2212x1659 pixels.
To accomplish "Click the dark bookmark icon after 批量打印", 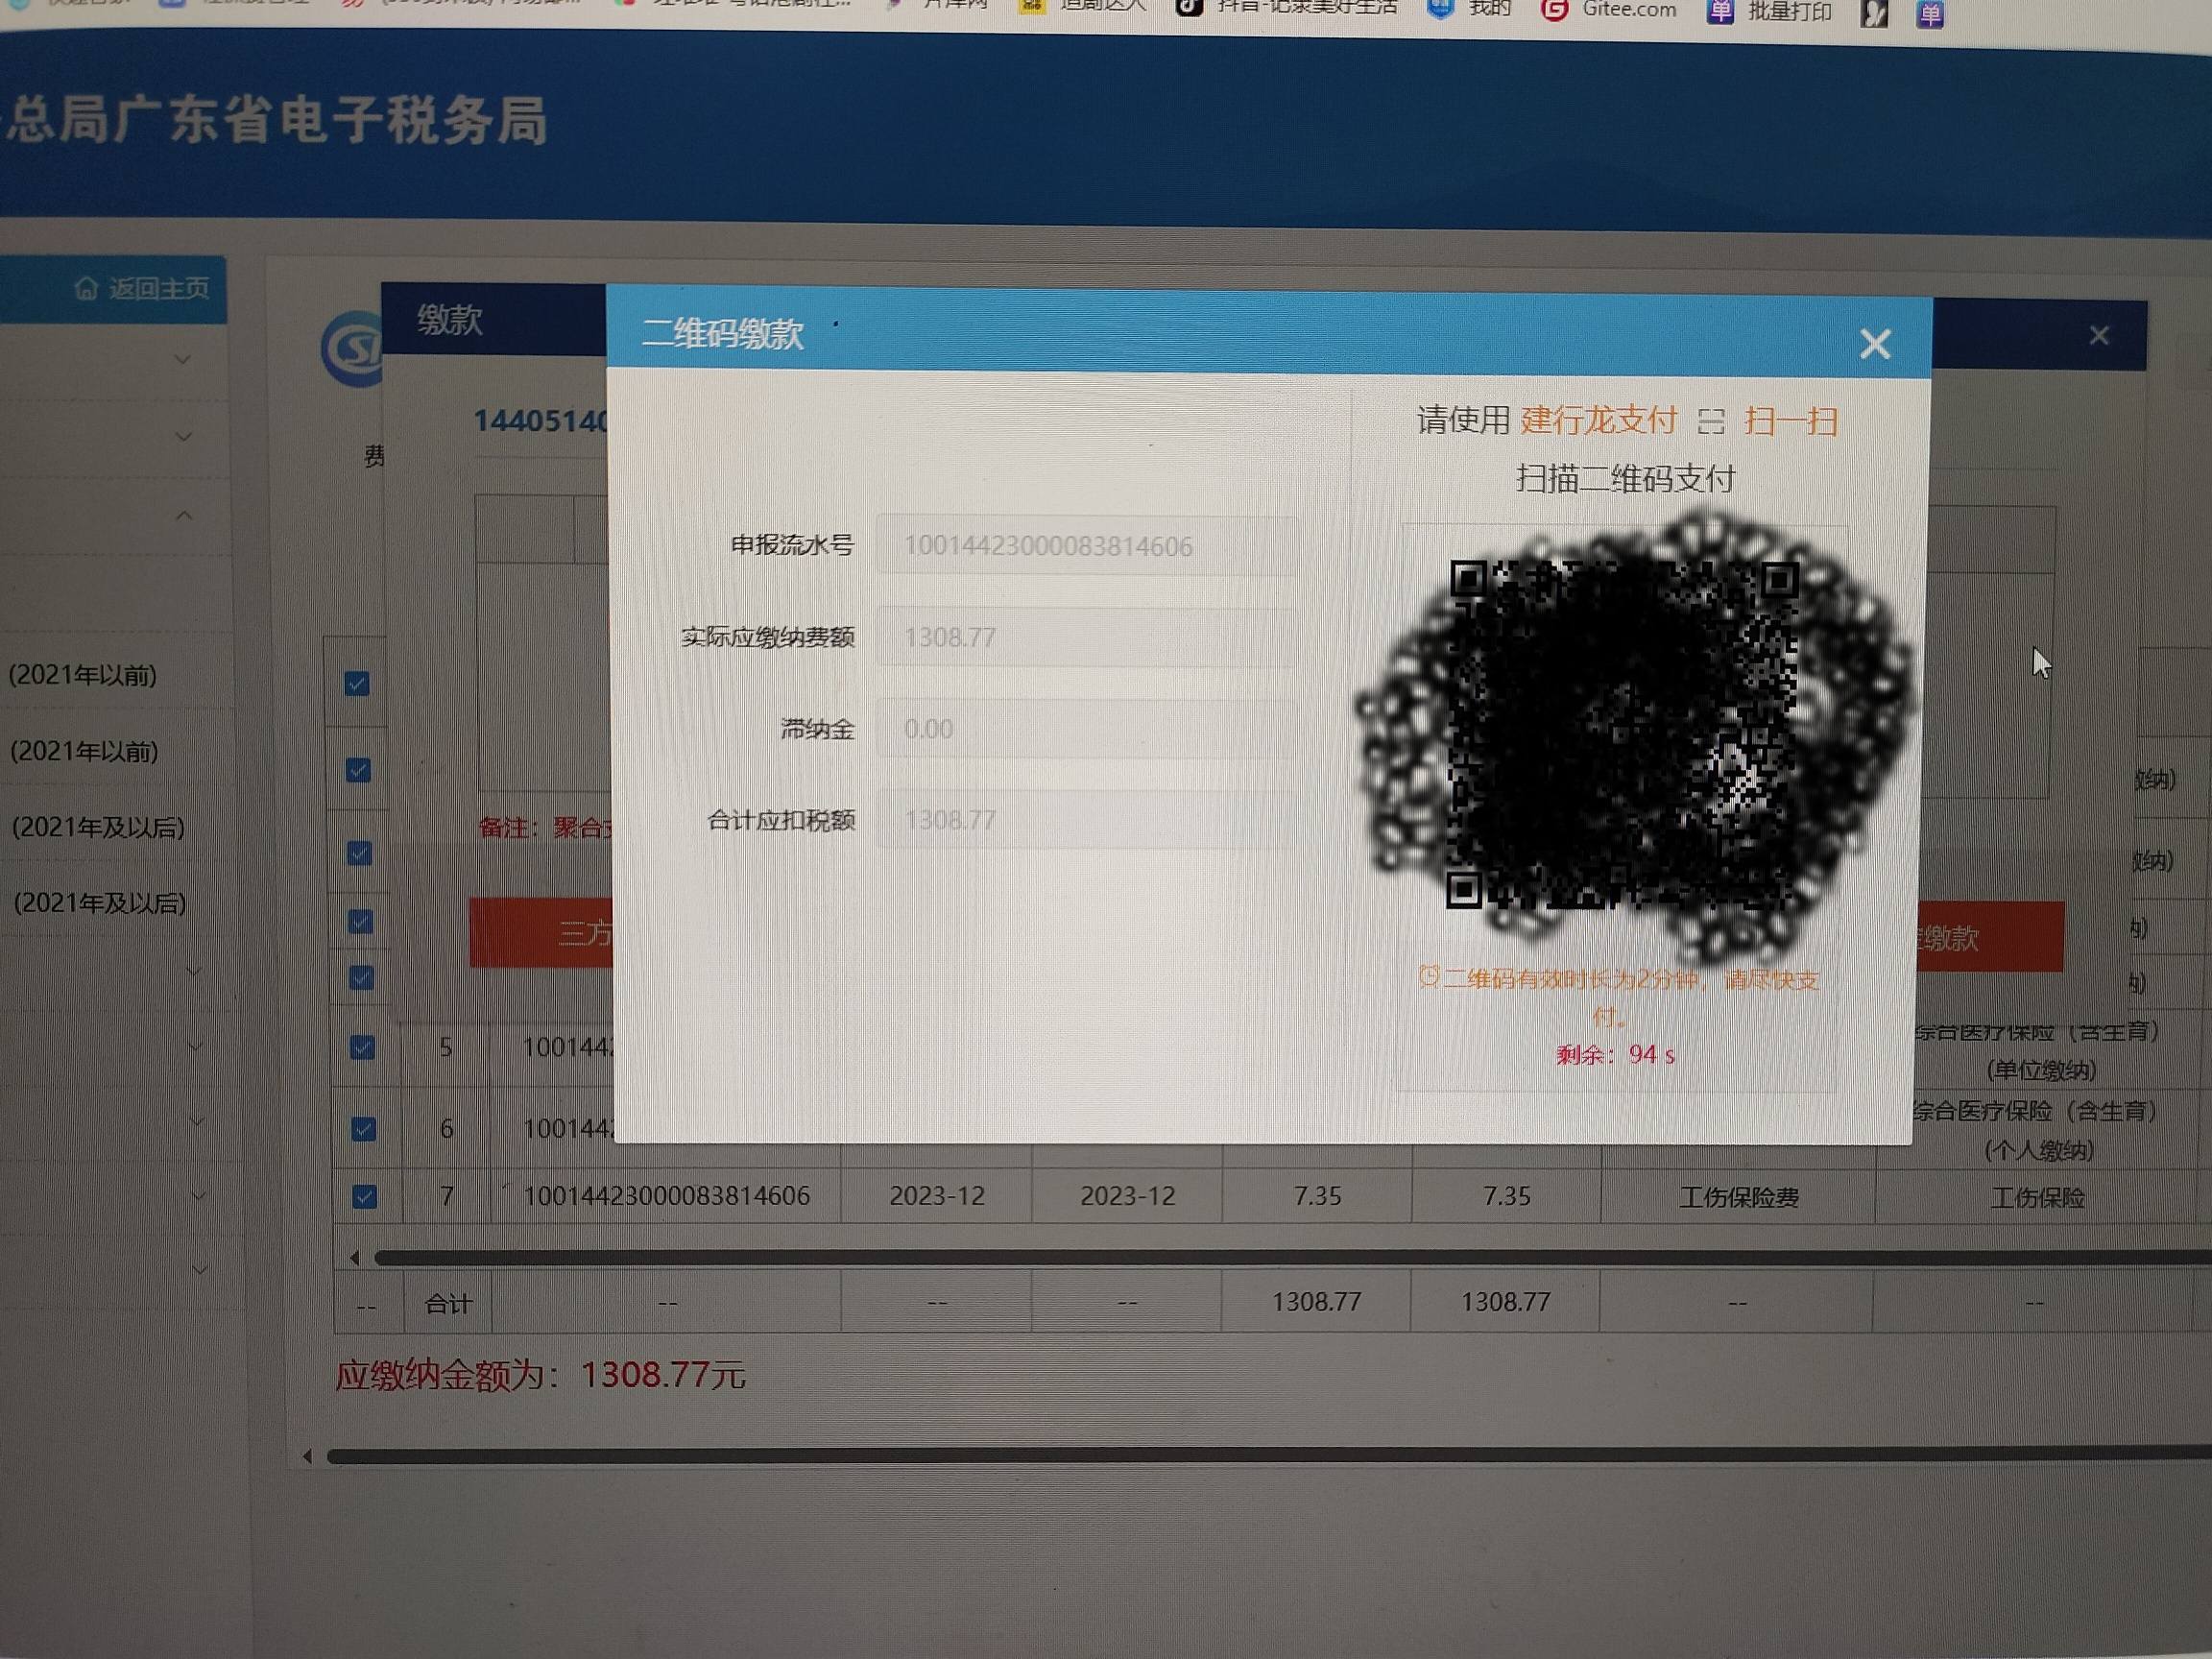I will 1875,14.
